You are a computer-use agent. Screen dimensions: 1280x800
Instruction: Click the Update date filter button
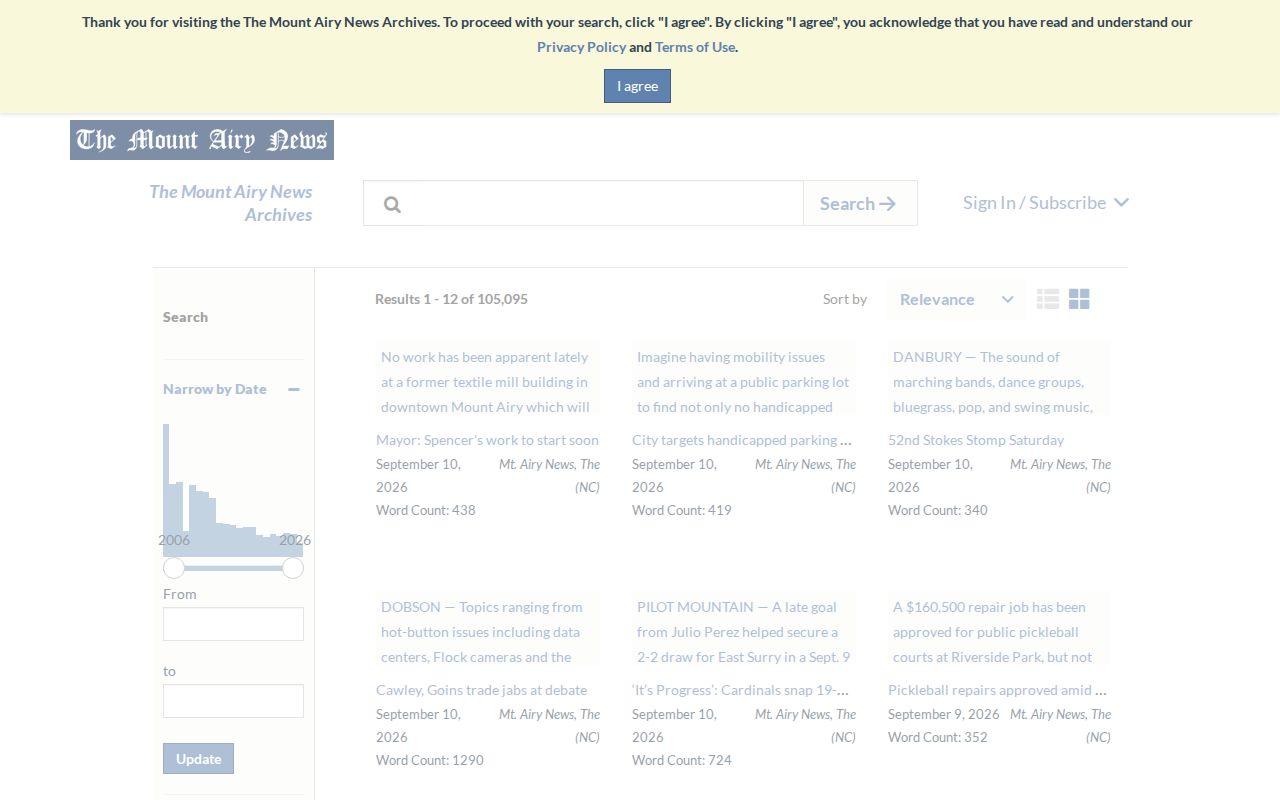(198, 758)
